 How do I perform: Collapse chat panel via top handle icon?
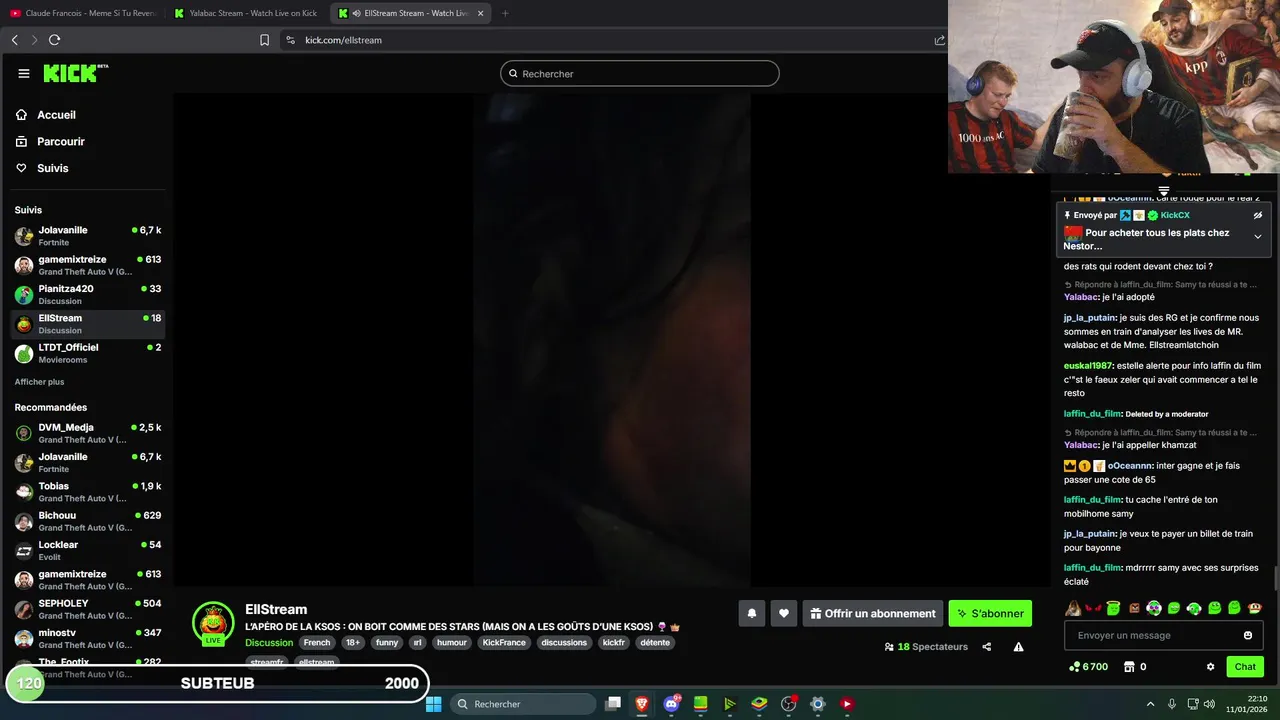1164,190
